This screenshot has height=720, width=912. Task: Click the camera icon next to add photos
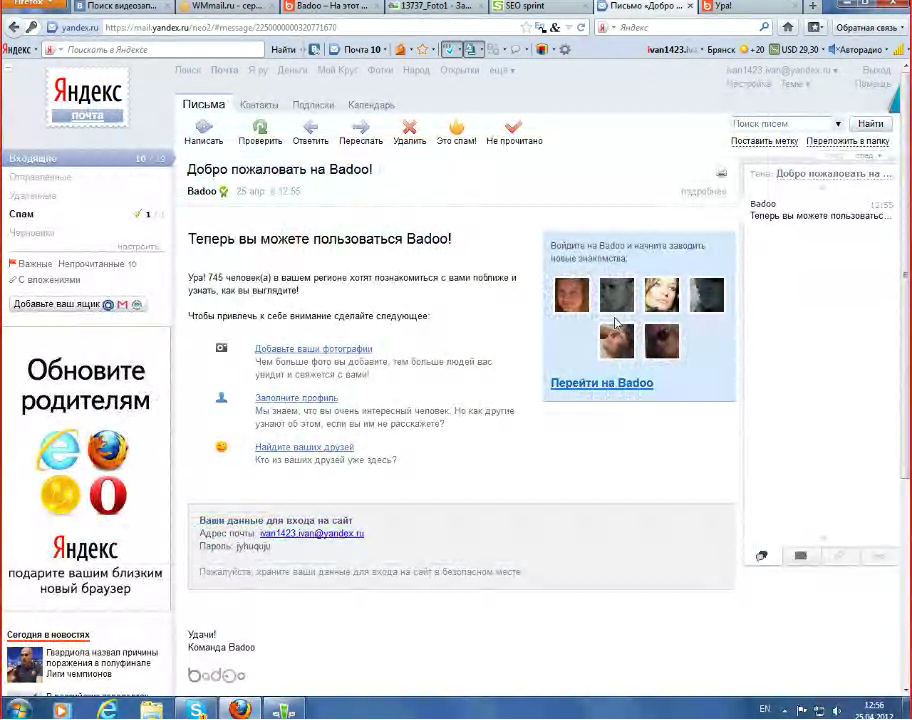(x=222, y=348)
